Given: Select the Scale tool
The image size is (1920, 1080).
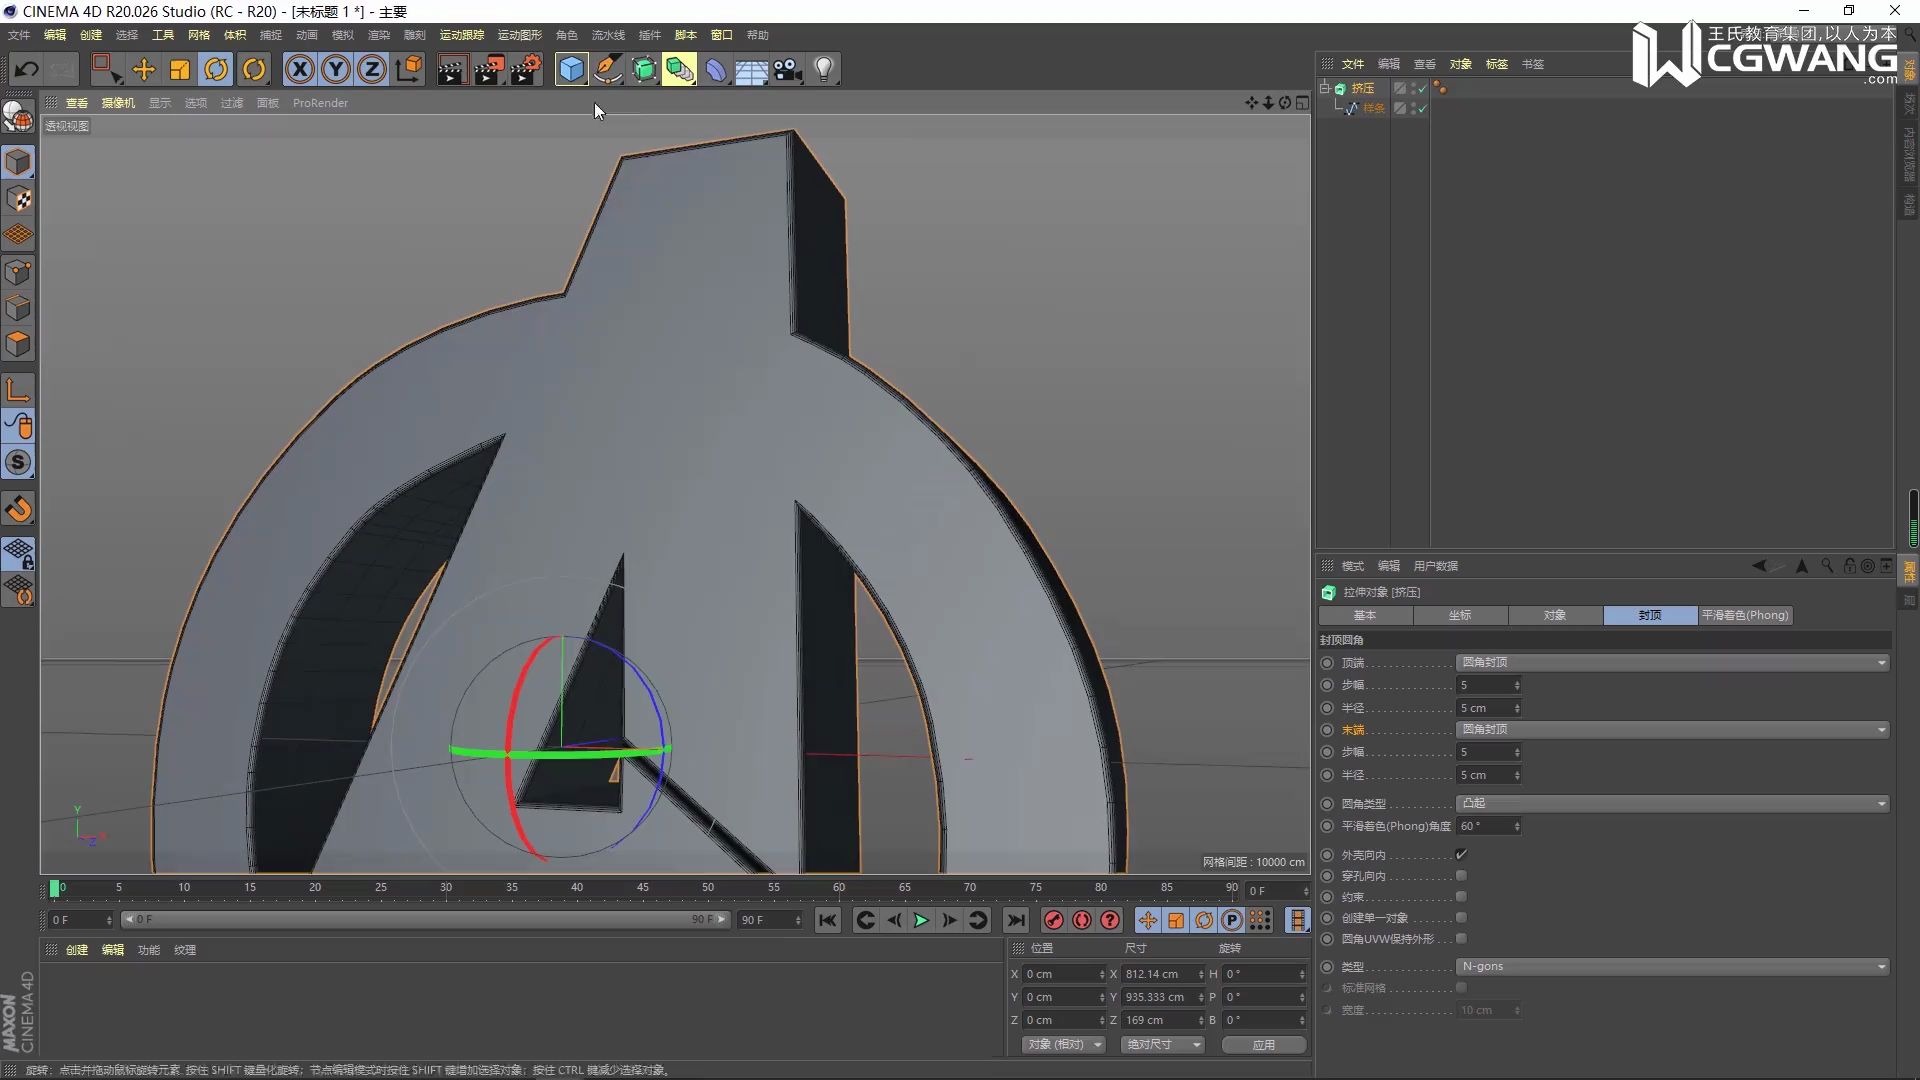Looking at the screenshot, I should click(x=180, y=69).
